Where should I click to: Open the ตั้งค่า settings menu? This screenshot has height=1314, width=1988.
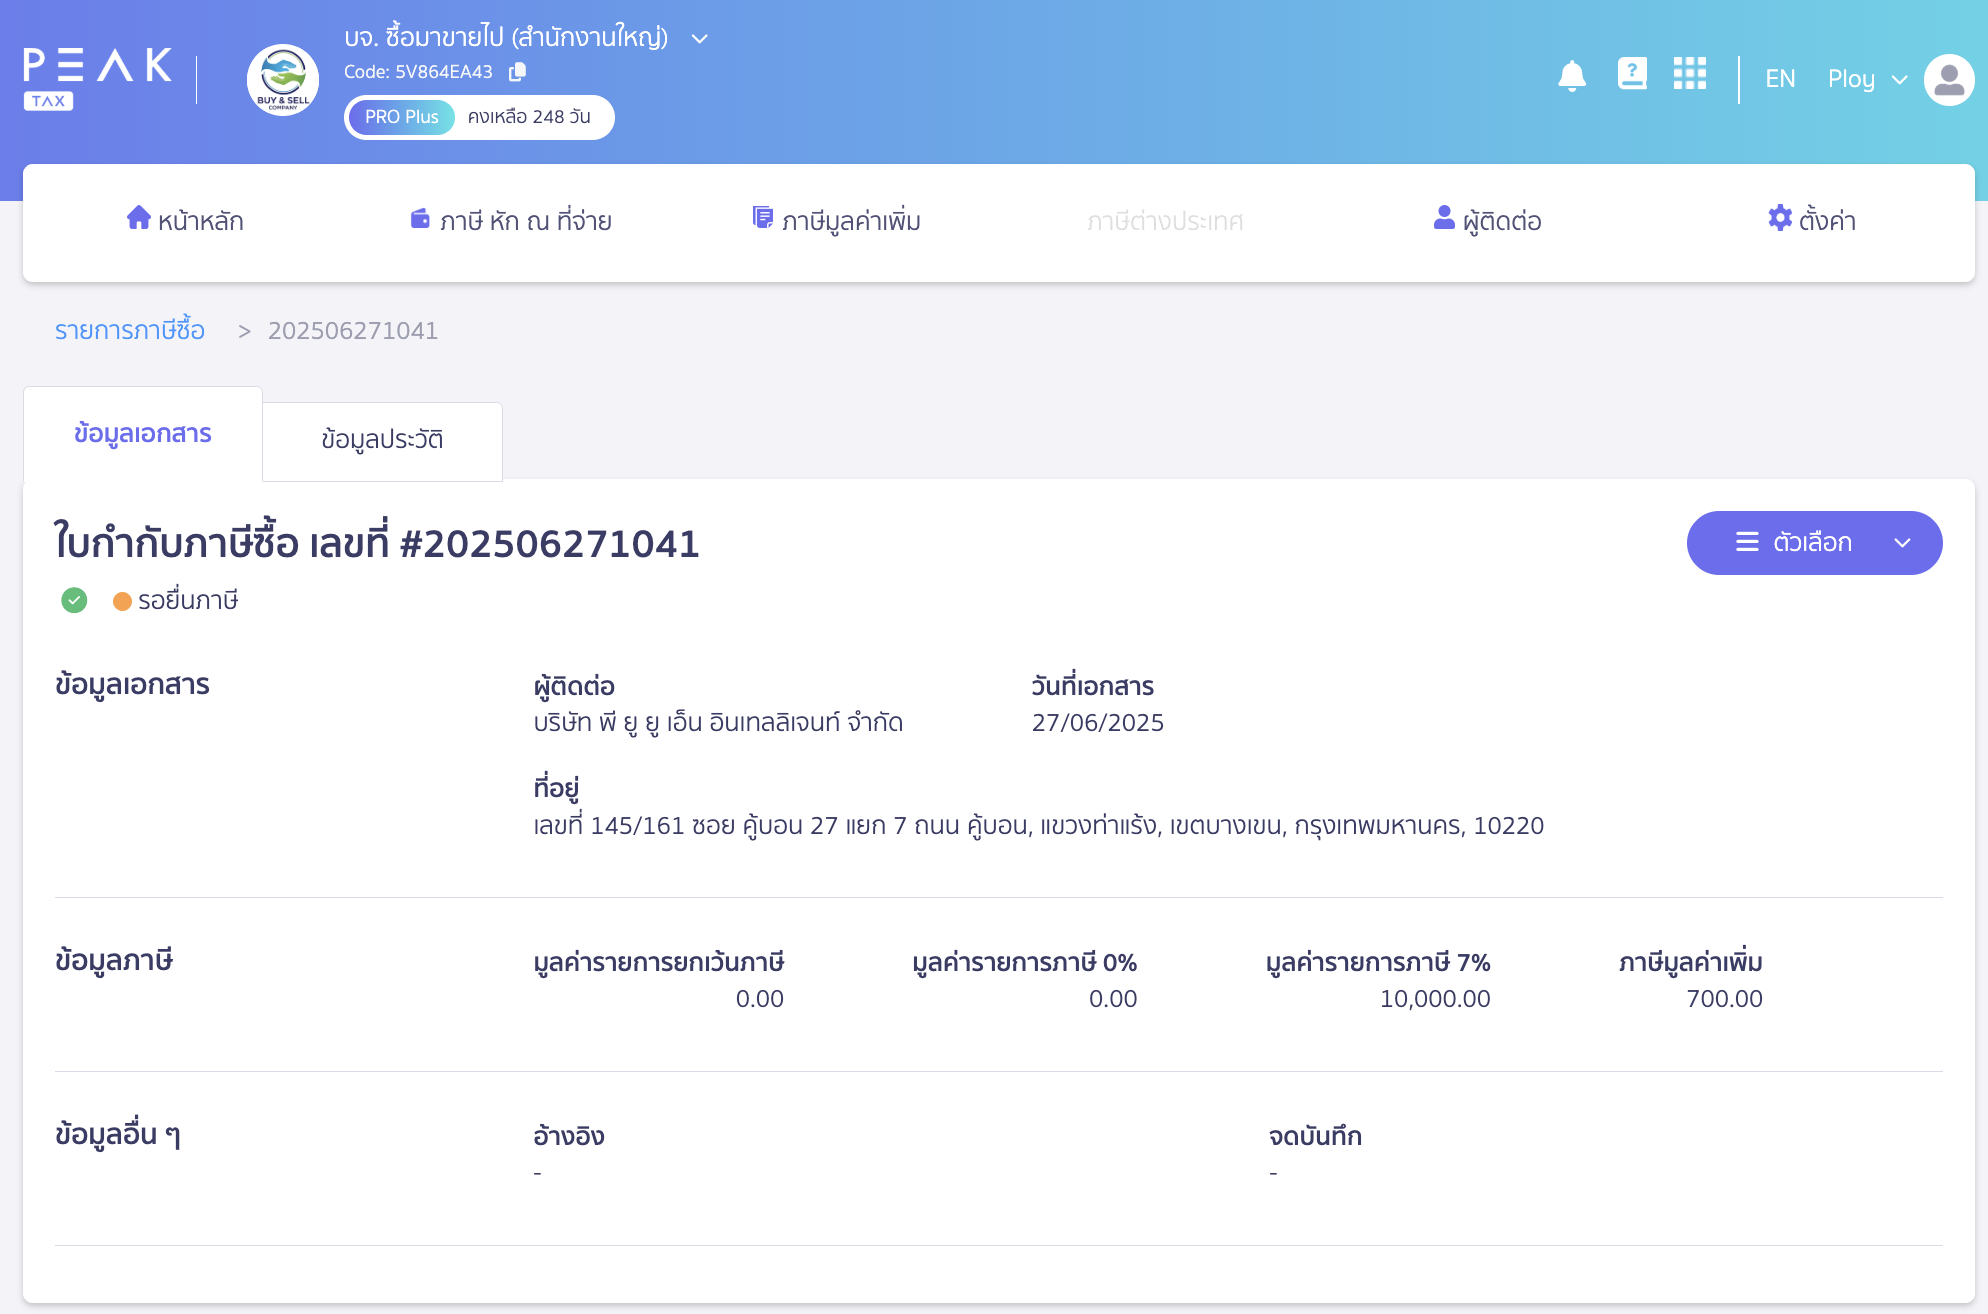1811,221
